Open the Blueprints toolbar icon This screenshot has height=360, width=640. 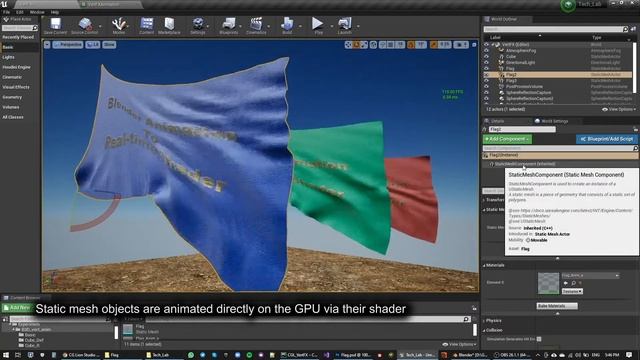tap(229, 26)
